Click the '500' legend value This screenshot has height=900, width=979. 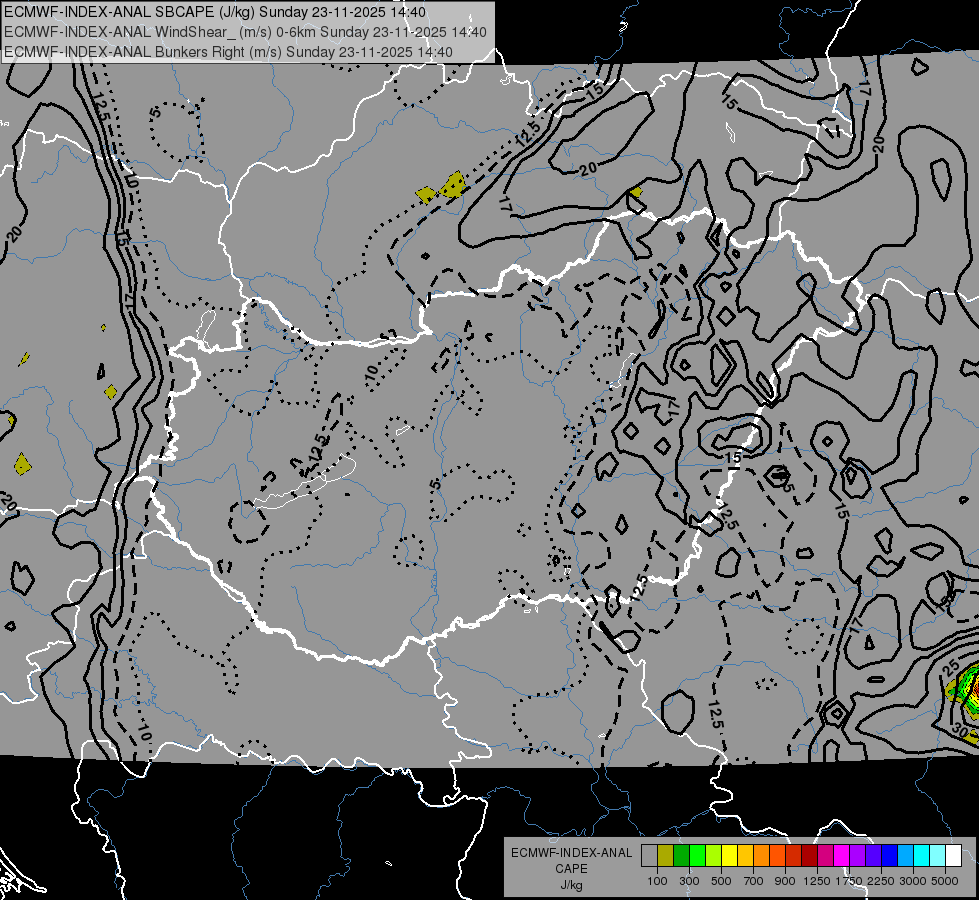point(721,881)
